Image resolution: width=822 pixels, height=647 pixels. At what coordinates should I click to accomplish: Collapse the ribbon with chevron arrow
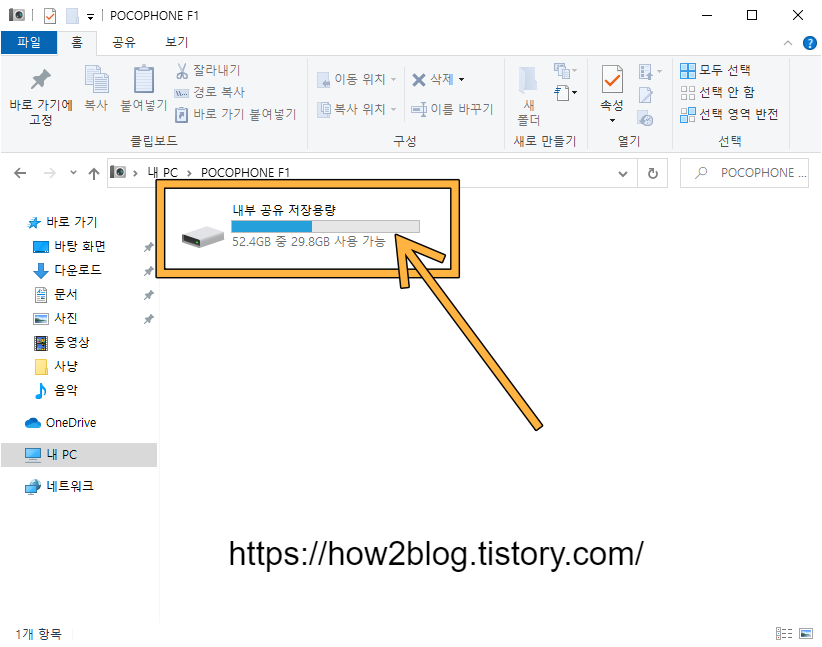[787, 43]
